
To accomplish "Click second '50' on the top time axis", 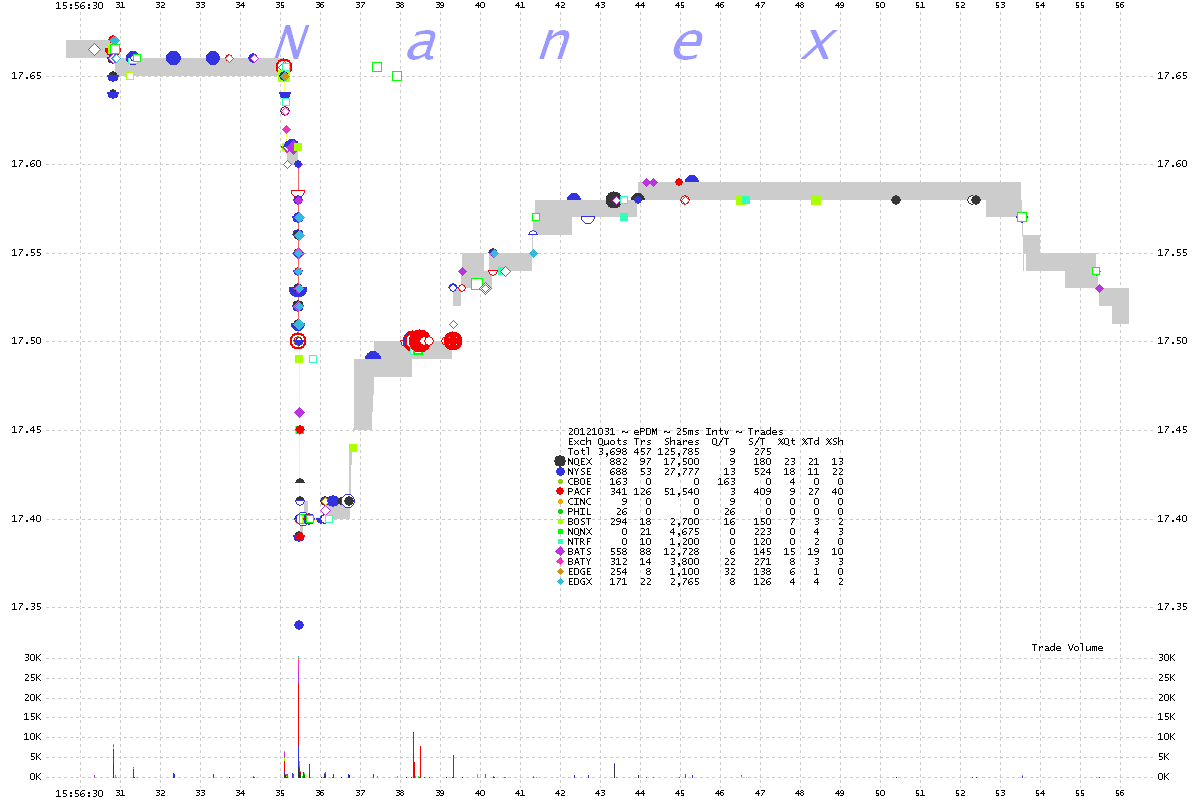I will (880, 6).
